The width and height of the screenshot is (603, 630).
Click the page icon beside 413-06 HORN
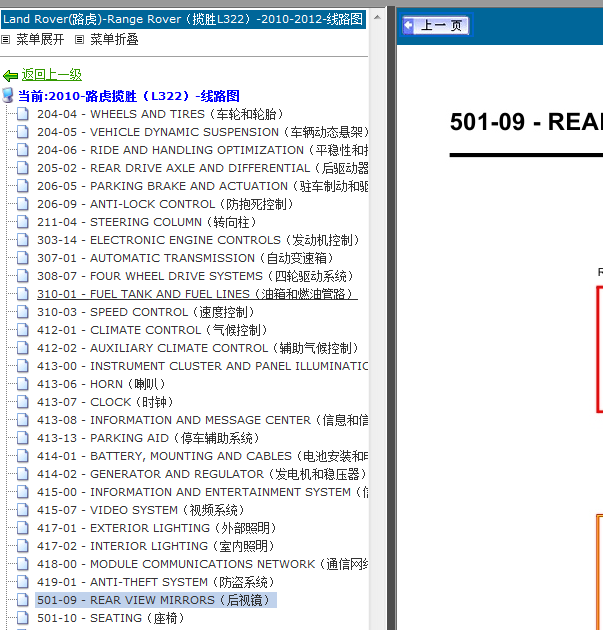23,384
